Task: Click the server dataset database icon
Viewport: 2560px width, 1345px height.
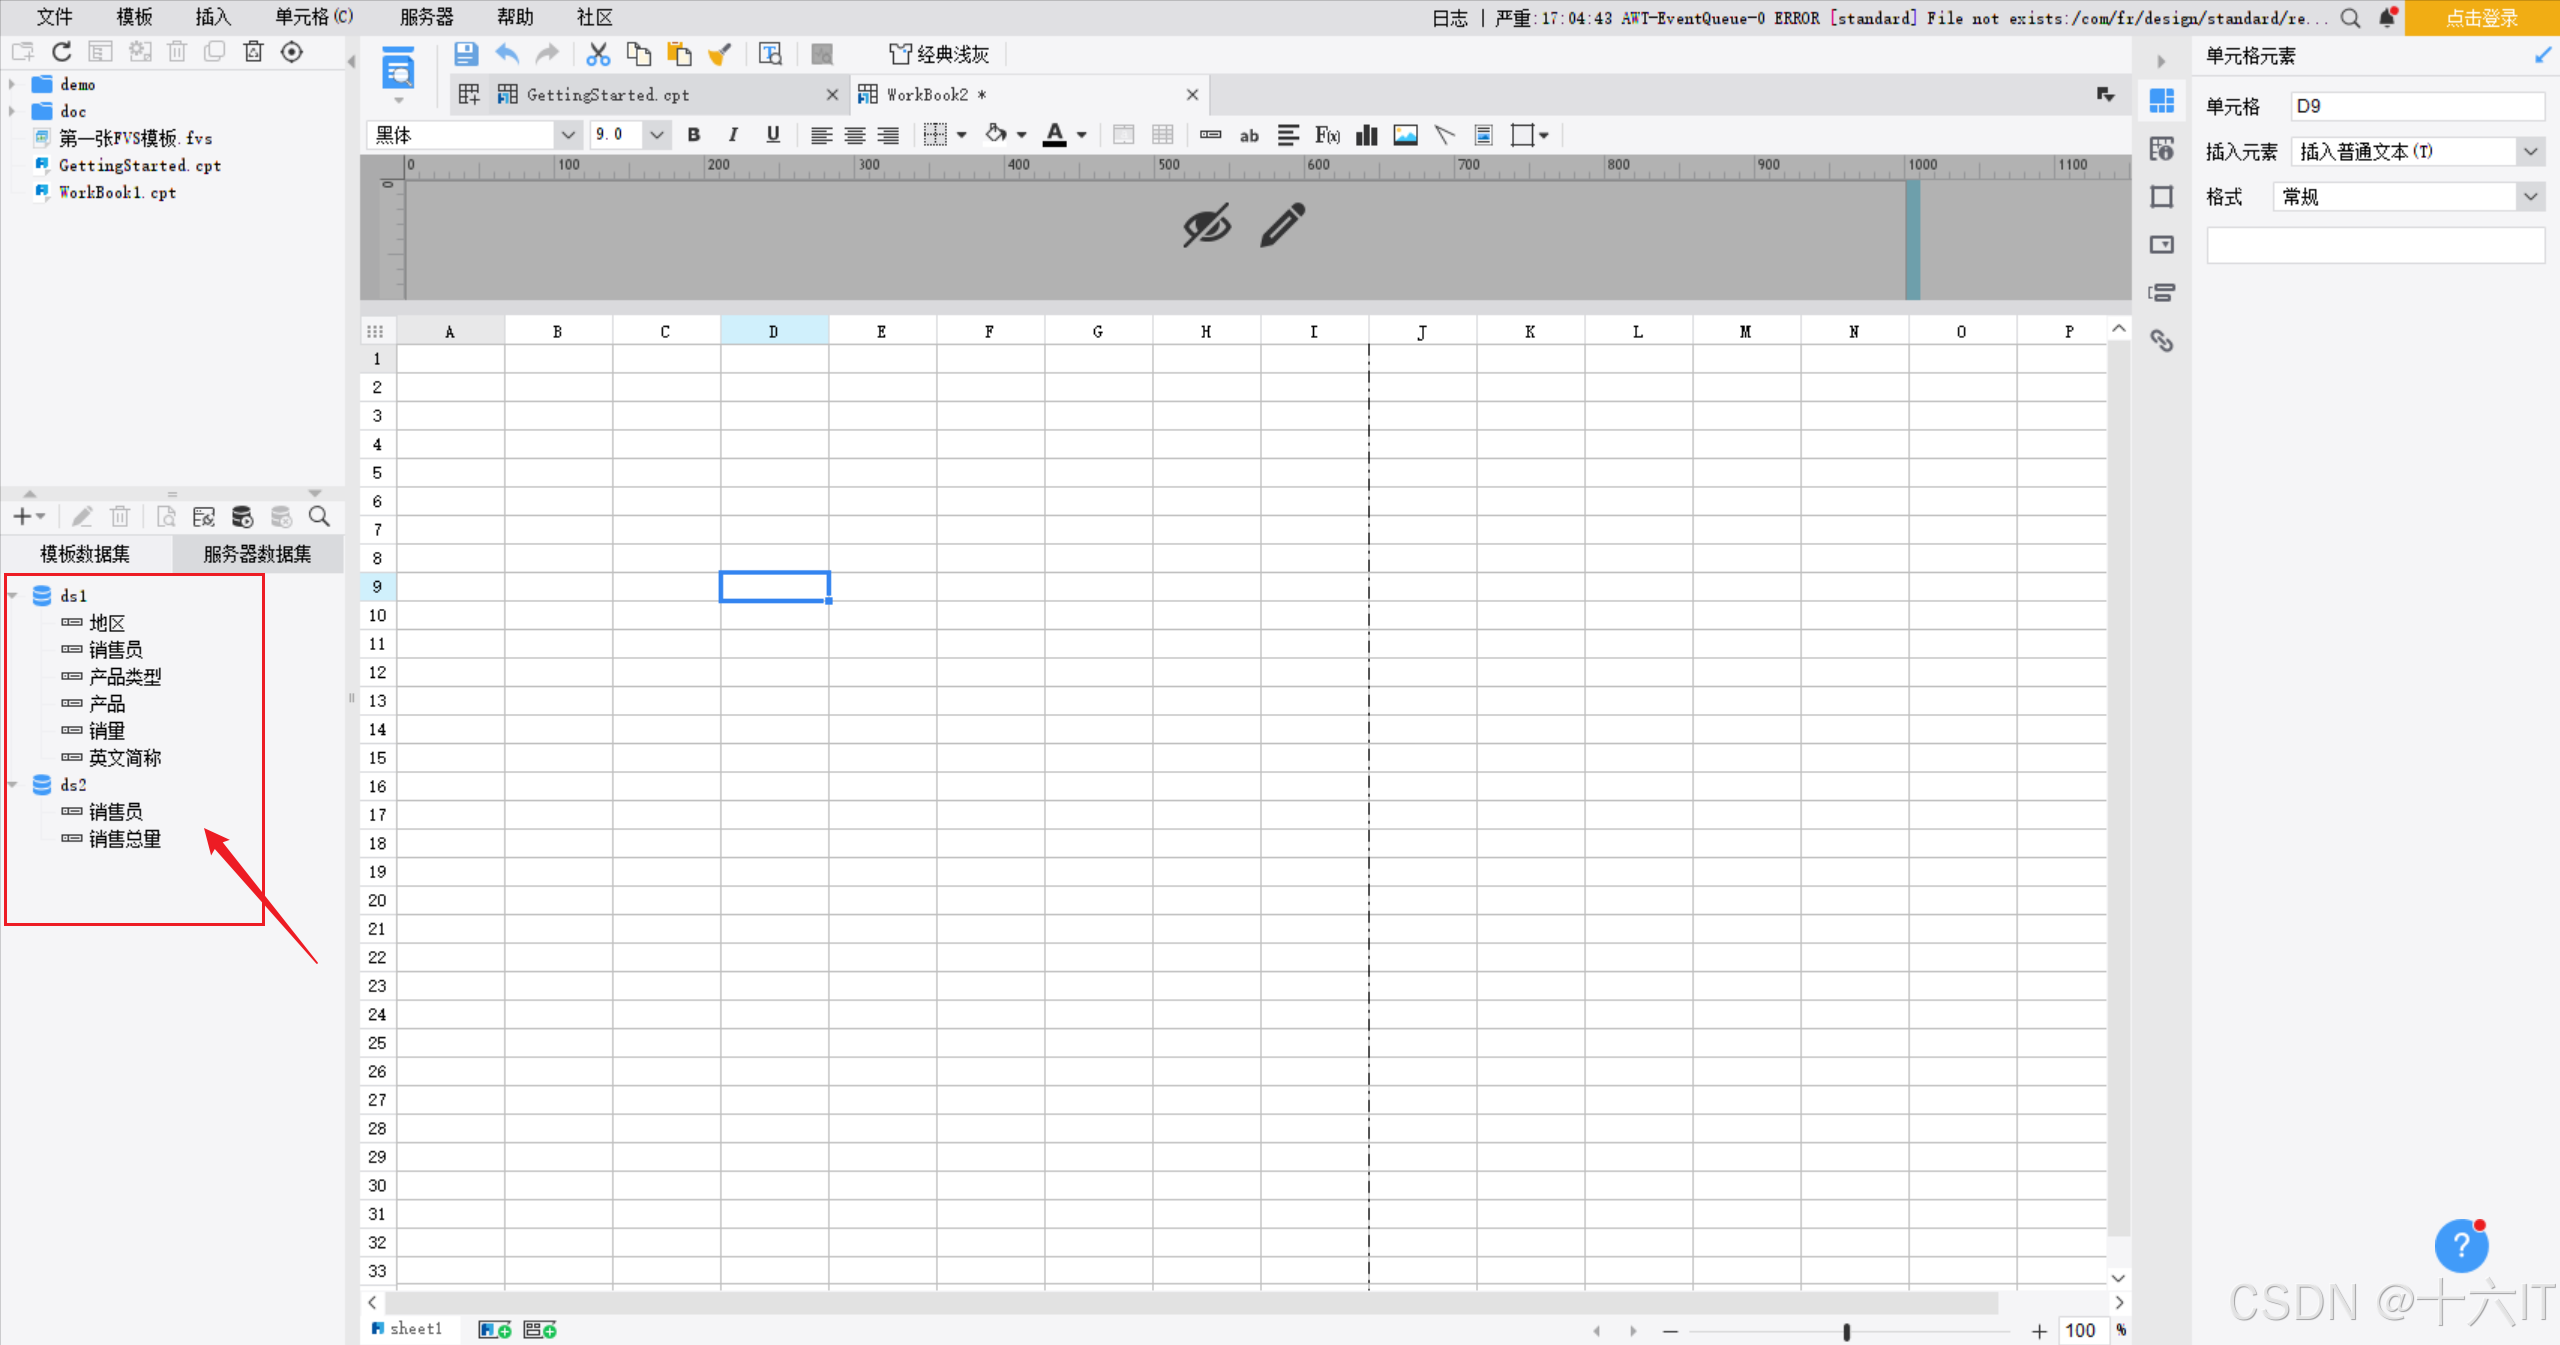Action: (x=242, y=517)
